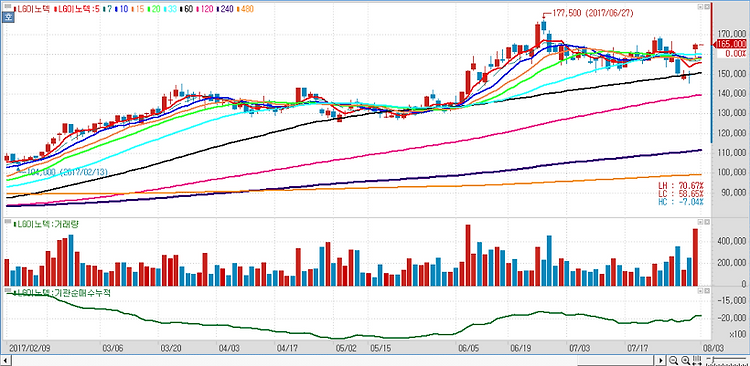Click the 04/17 date axis label
This screenshot has width=750, height=366.
tap(286, 347)
